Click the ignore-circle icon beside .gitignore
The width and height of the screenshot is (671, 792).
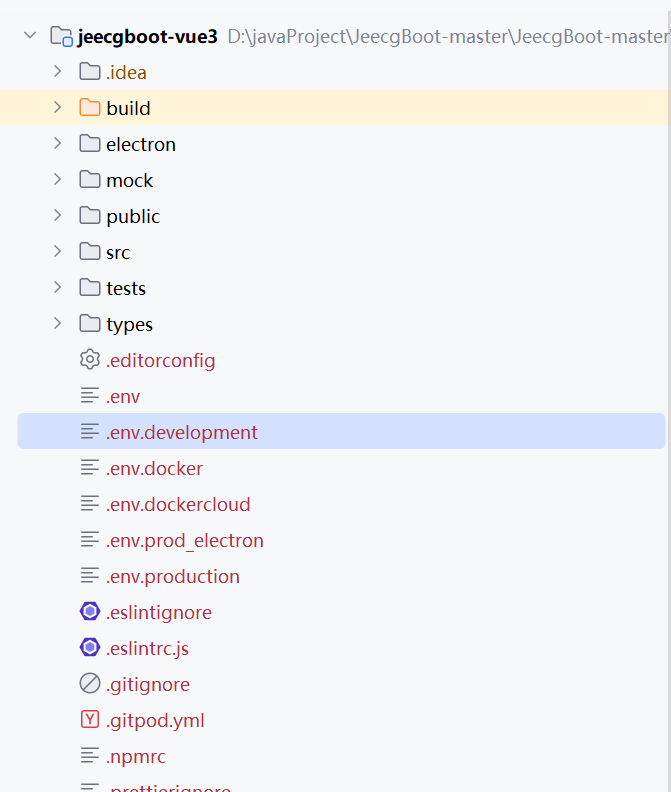click(90, 684)
